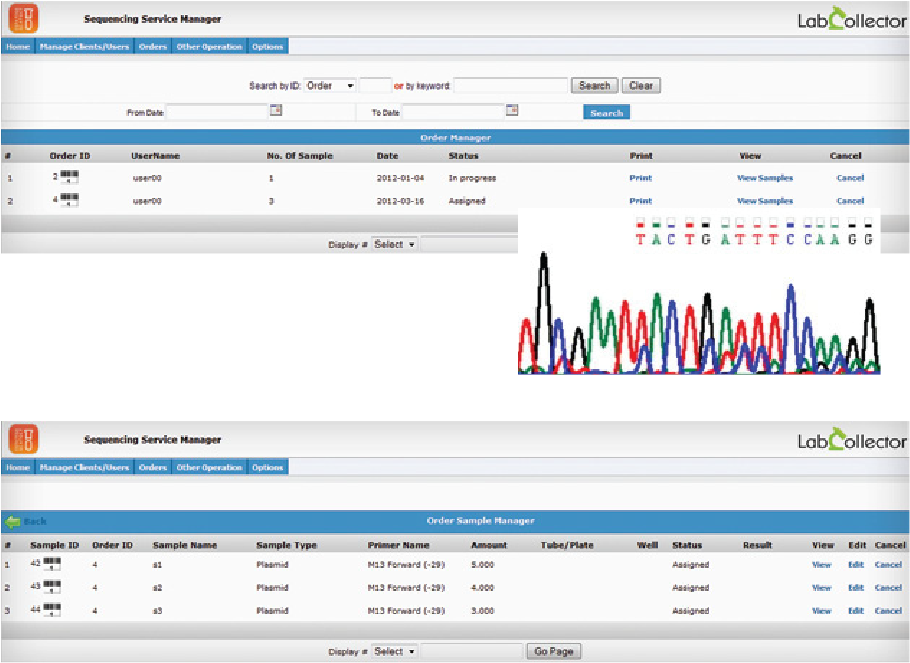910x663 pixels.
Task: Click Primer Name column header
Action: pyautogui.click(x=398, y=545)
